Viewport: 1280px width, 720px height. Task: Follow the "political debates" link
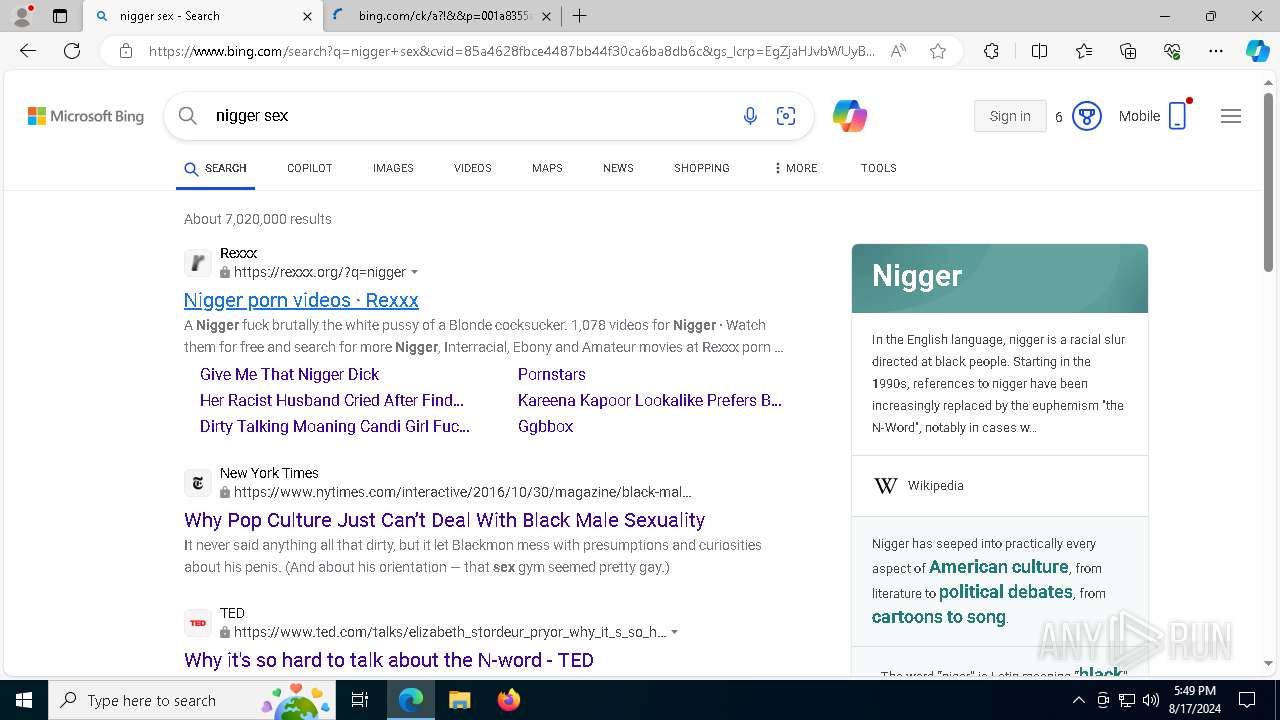(x=1006, y=592)
